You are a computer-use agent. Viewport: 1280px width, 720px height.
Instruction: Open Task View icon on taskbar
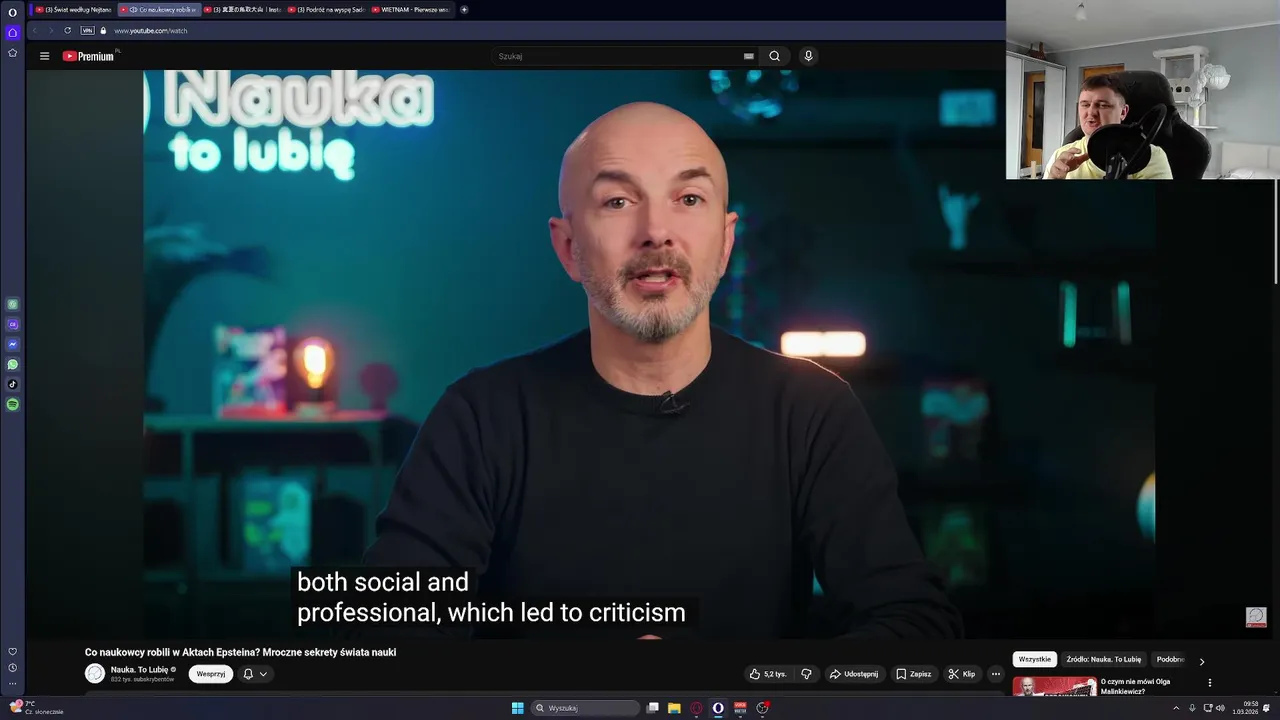[653, 708]
